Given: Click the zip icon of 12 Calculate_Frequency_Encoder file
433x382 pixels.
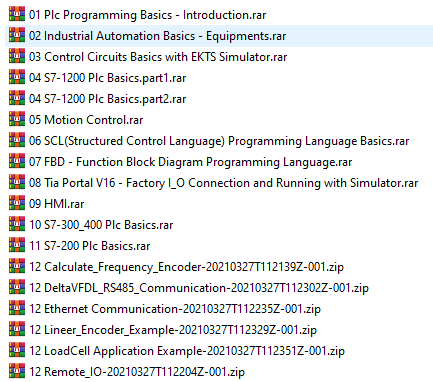Looking at the screenshot, I should pos(17,266).
